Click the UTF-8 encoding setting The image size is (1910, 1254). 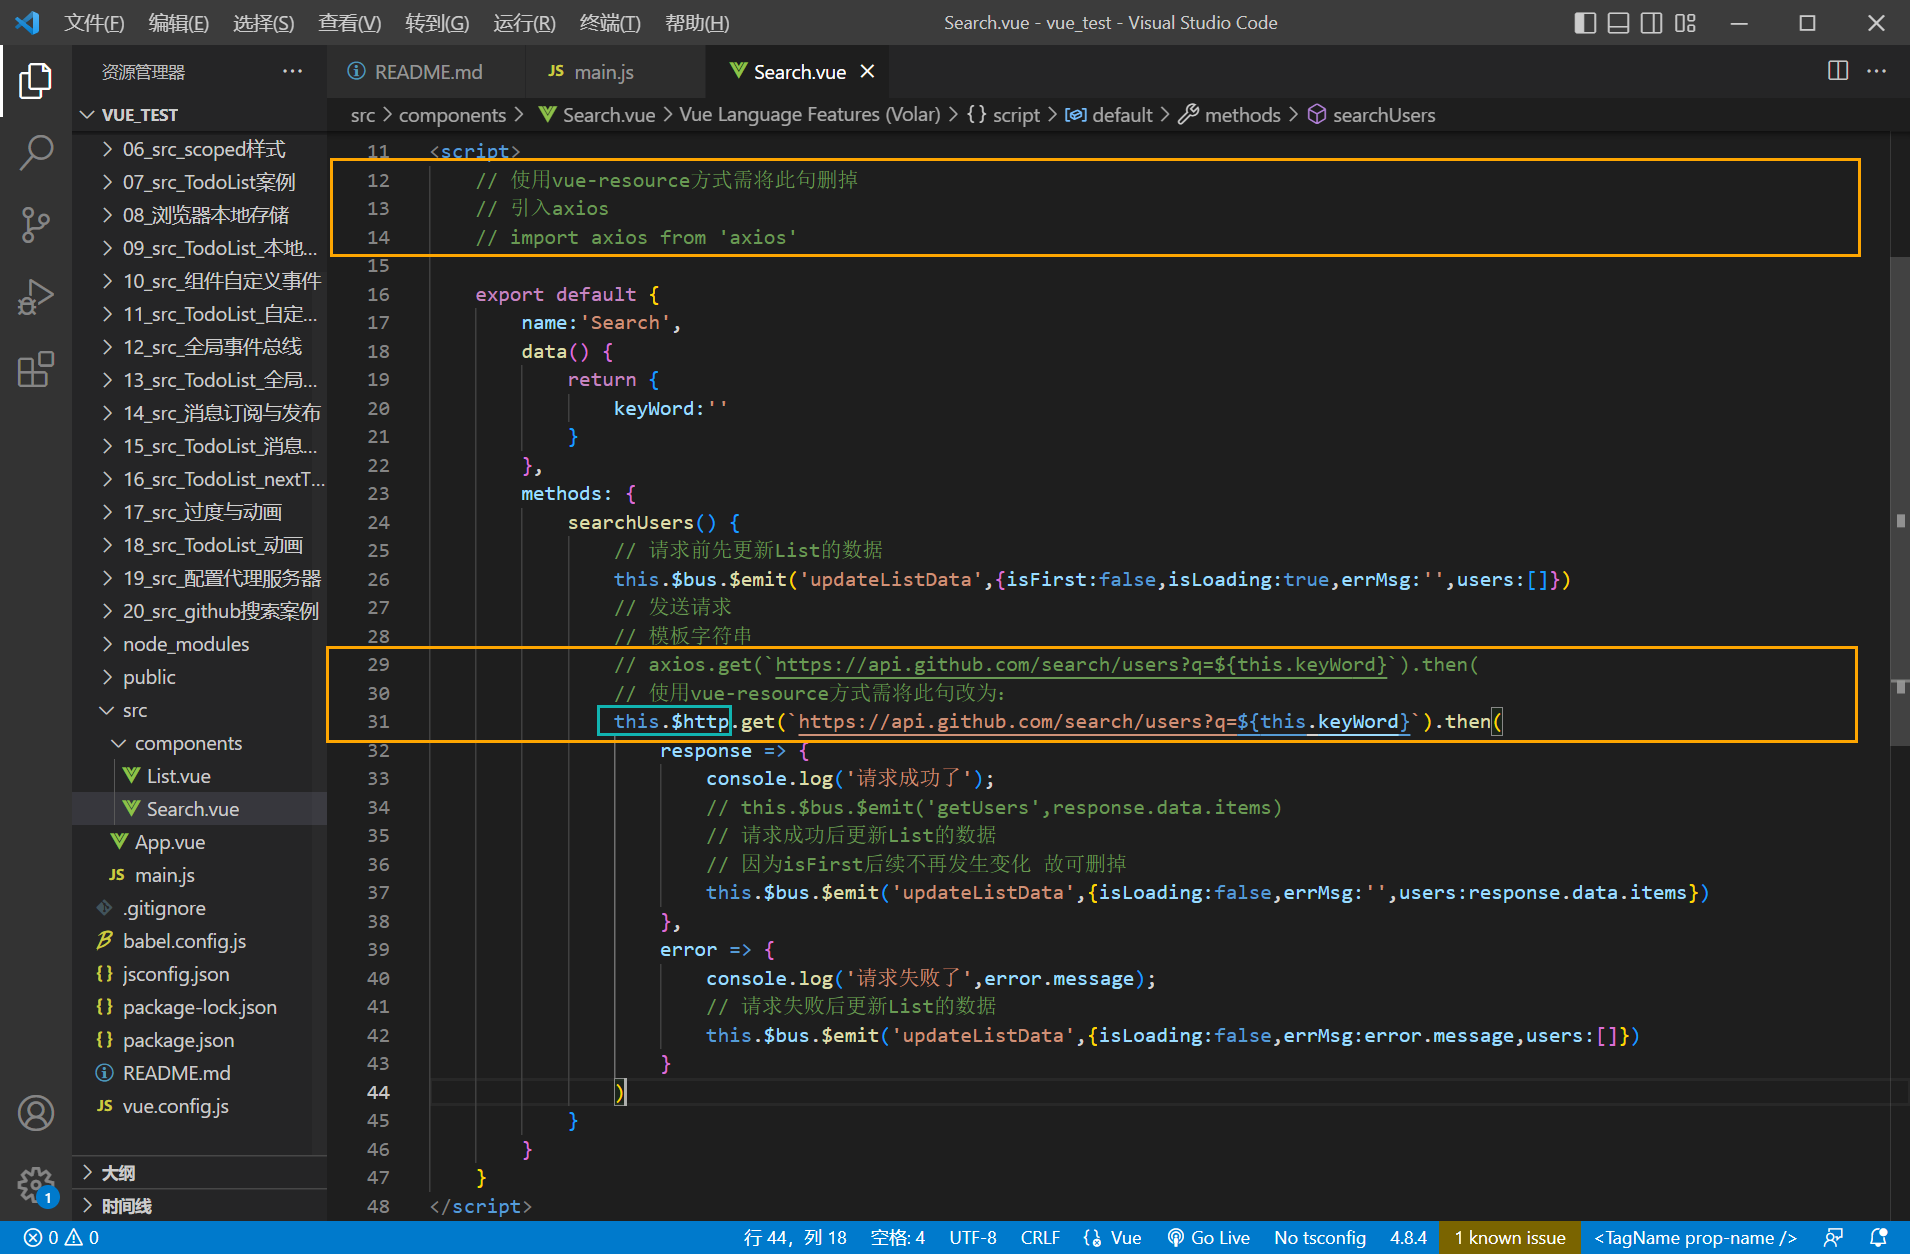973,1238
